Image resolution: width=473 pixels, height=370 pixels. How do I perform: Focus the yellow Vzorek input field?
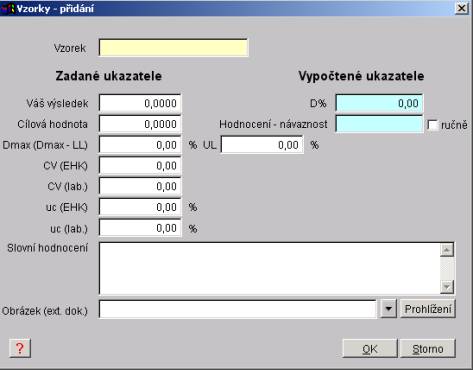click(x=173, y=48)
